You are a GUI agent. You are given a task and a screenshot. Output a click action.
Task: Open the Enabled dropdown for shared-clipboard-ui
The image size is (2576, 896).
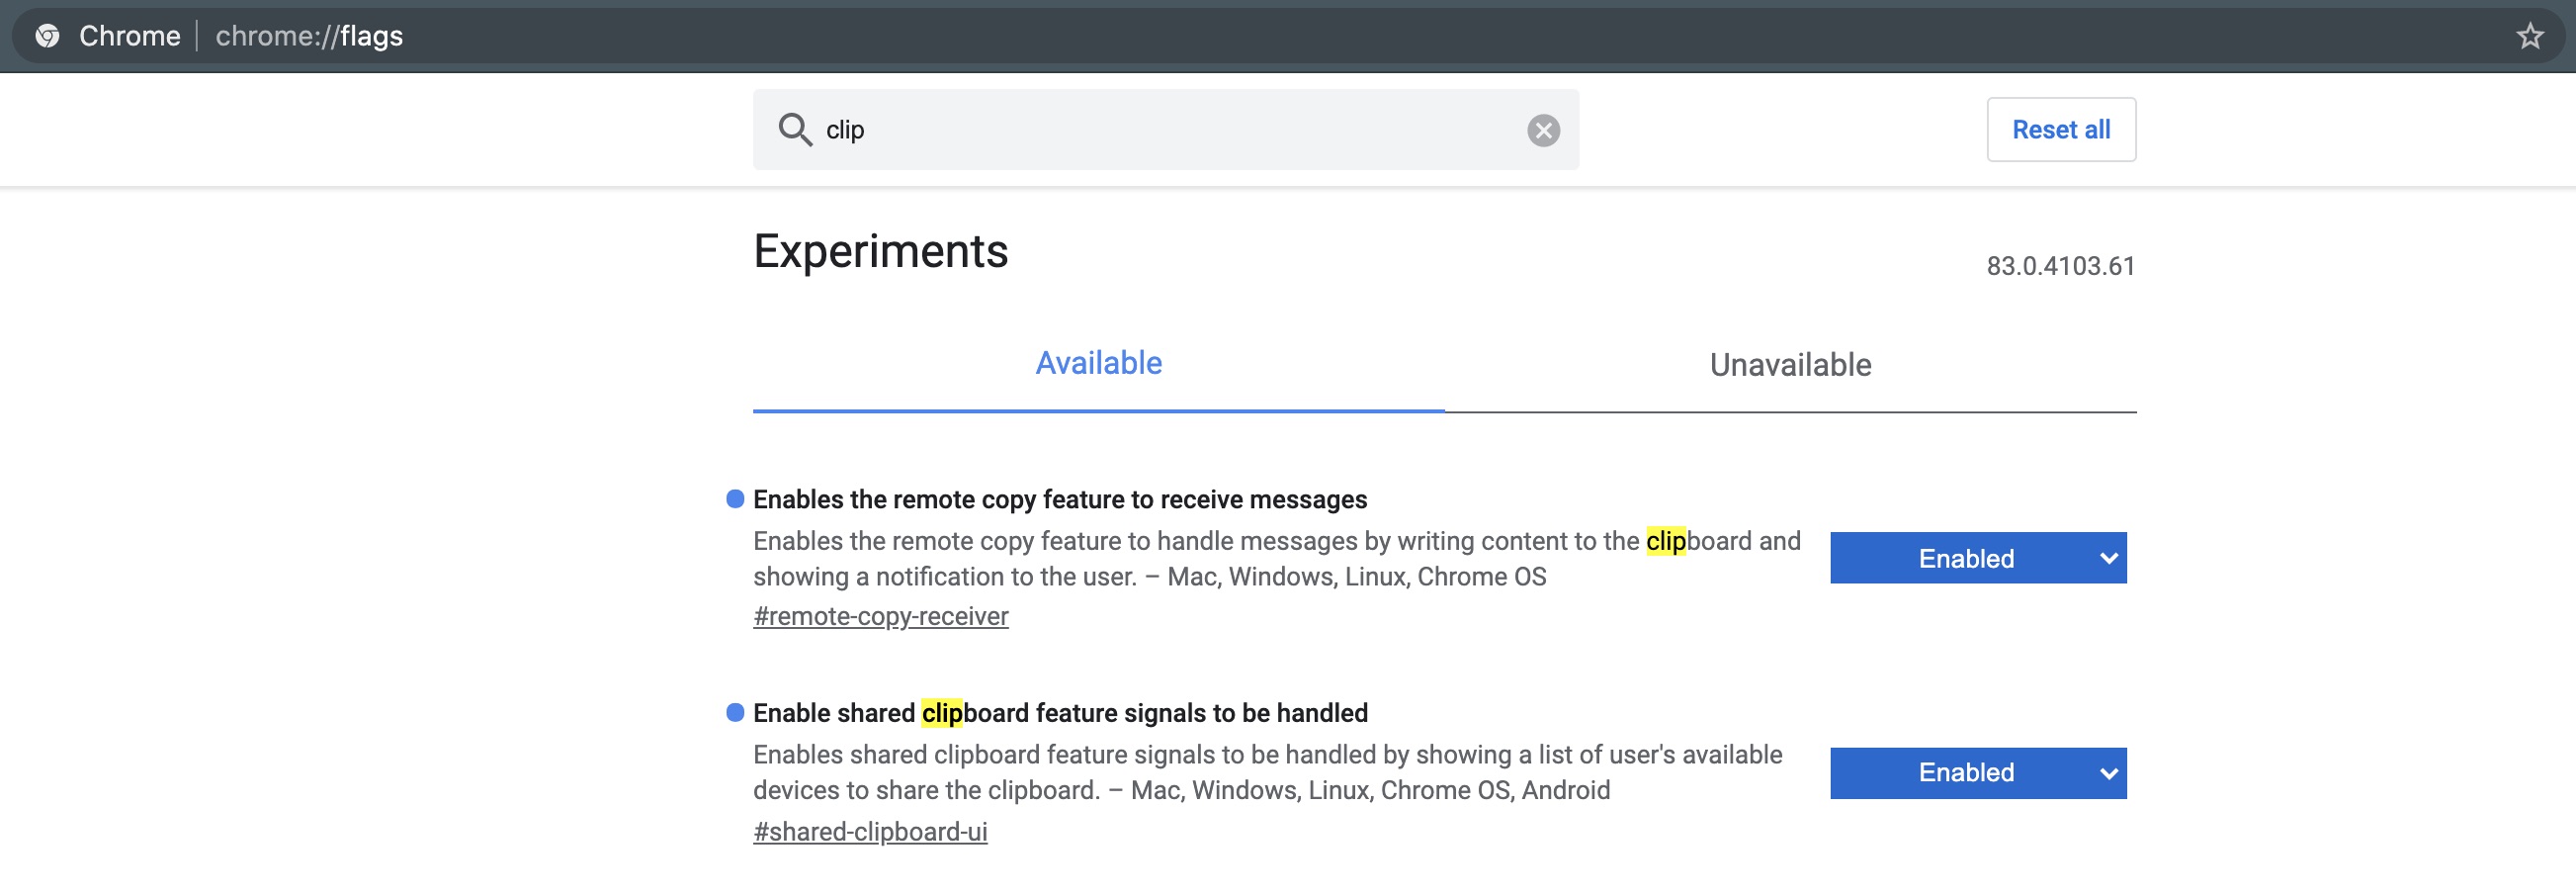pos(1977,773)
